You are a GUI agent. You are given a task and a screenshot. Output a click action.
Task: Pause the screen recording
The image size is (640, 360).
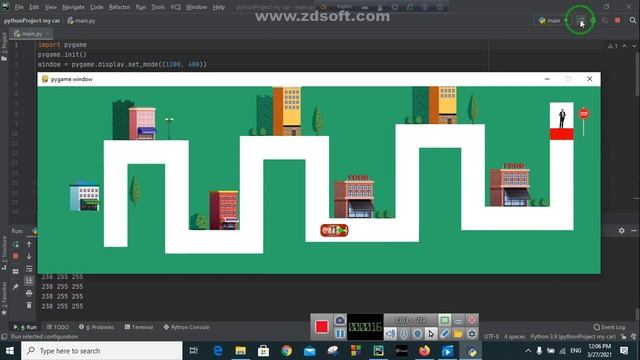pos(340,333)
